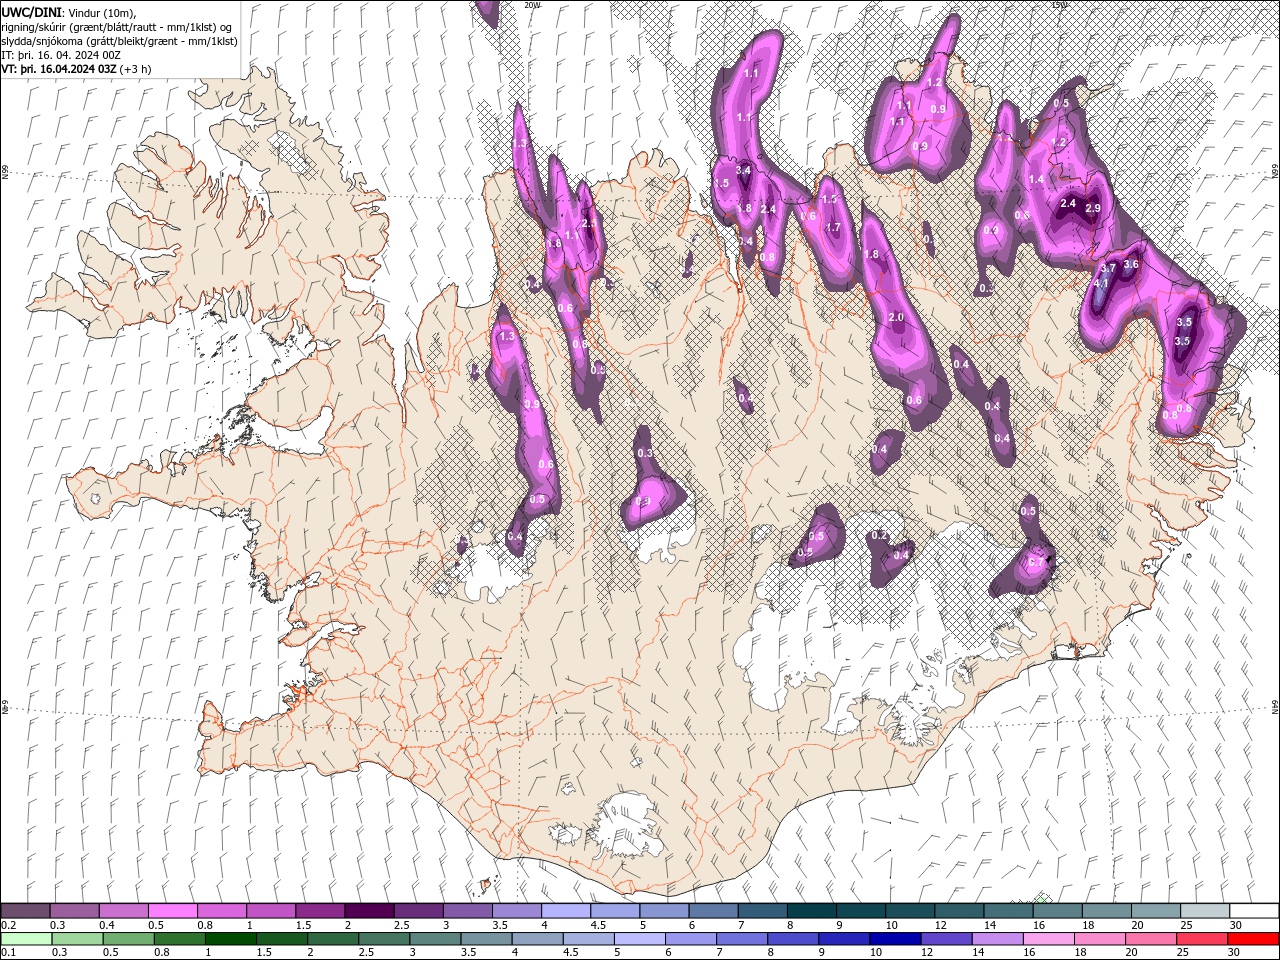Click the 15W longitude label at the top edge

[x=1060, y=5]
